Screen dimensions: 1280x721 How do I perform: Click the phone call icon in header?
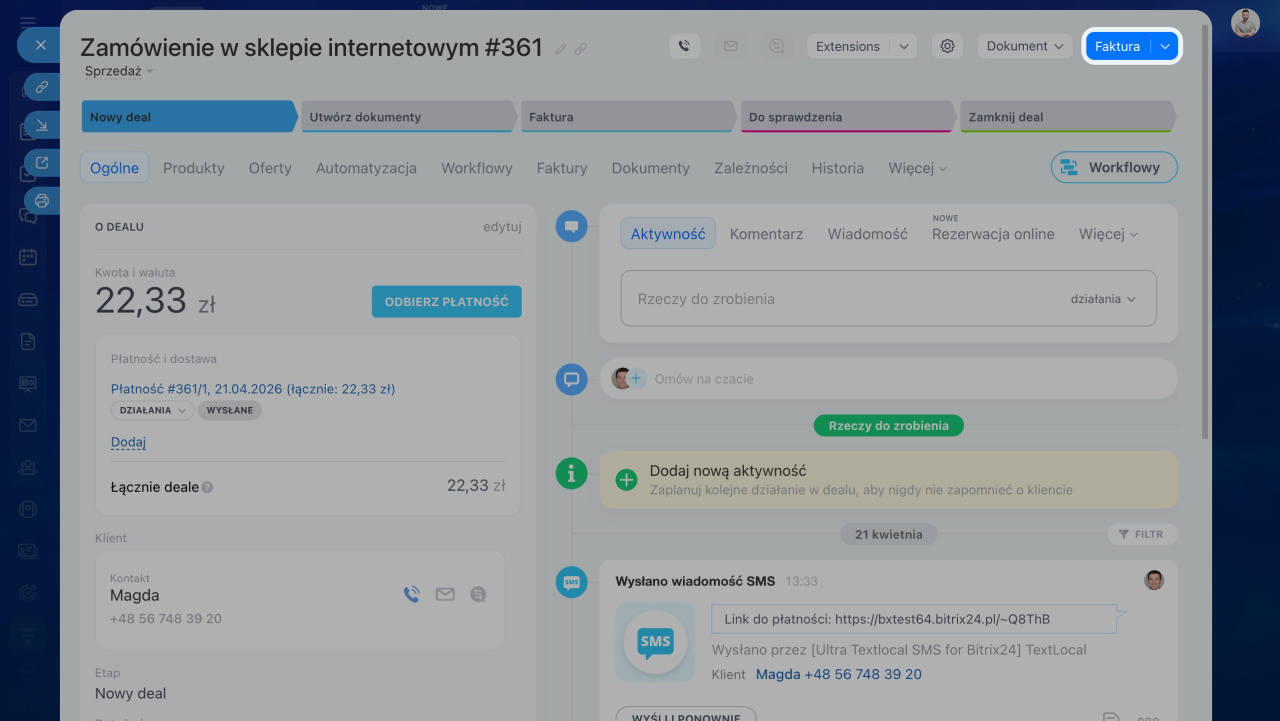pos(684,46)
